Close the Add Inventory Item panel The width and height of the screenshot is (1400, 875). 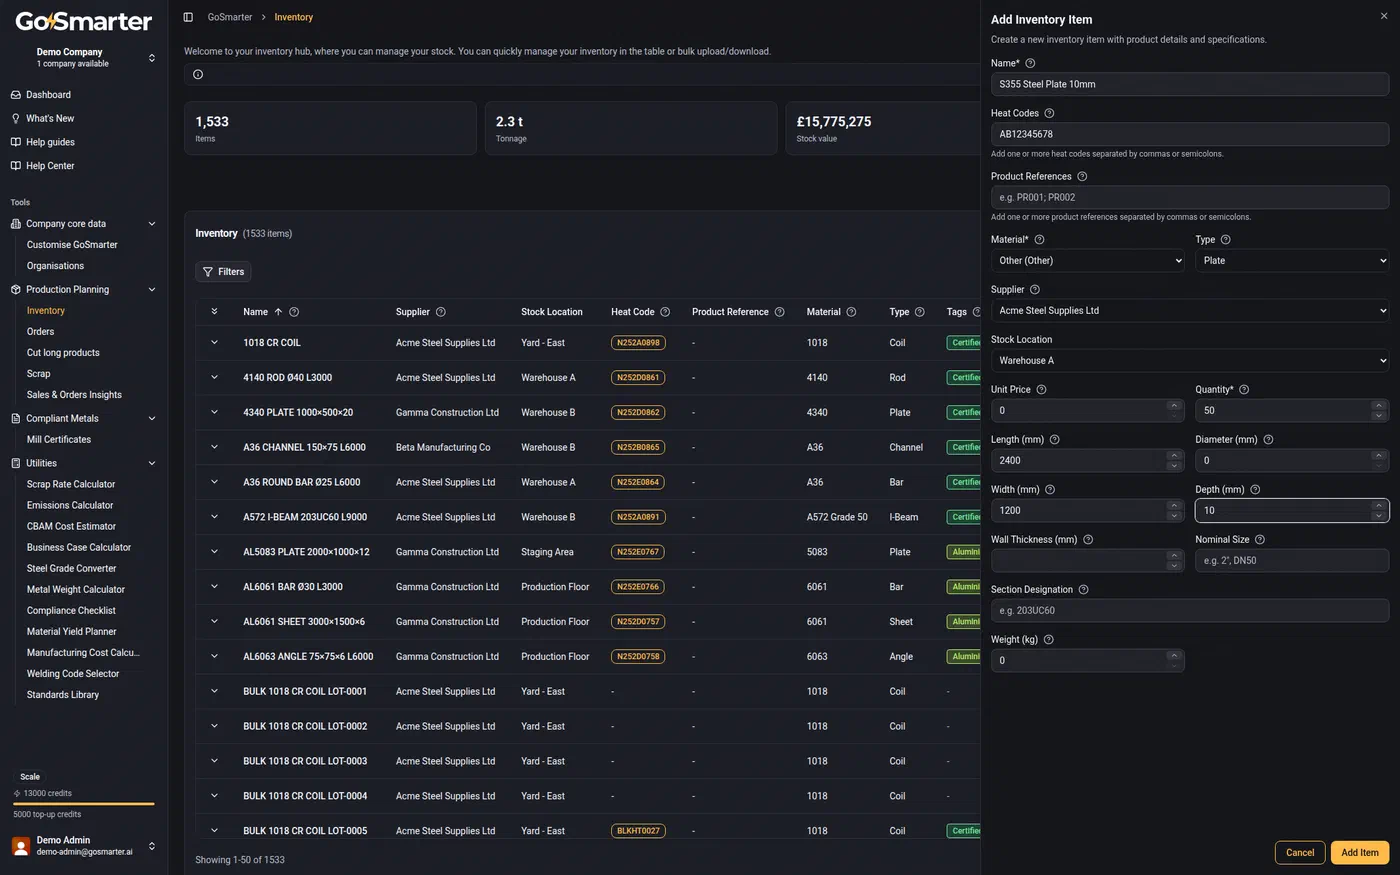point(1384,16)
